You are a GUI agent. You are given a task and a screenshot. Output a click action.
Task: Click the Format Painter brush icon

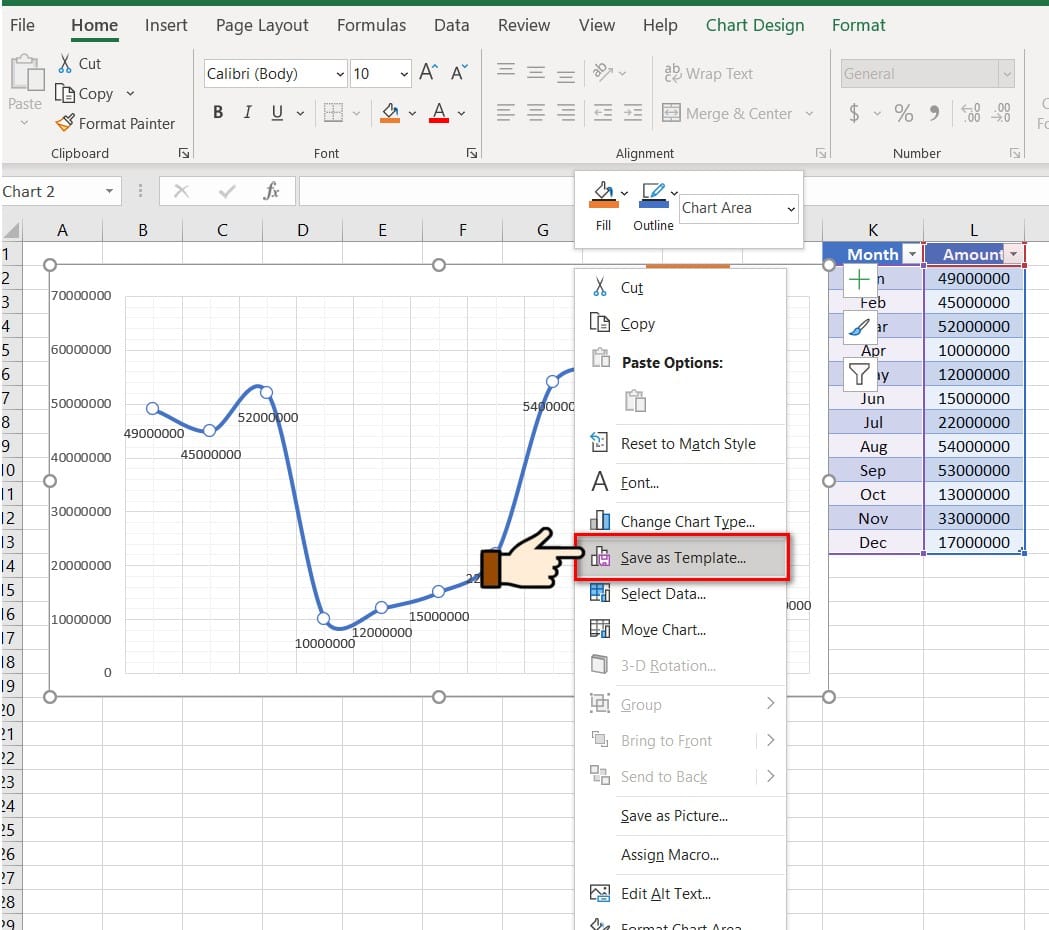(x=65, y=123)
